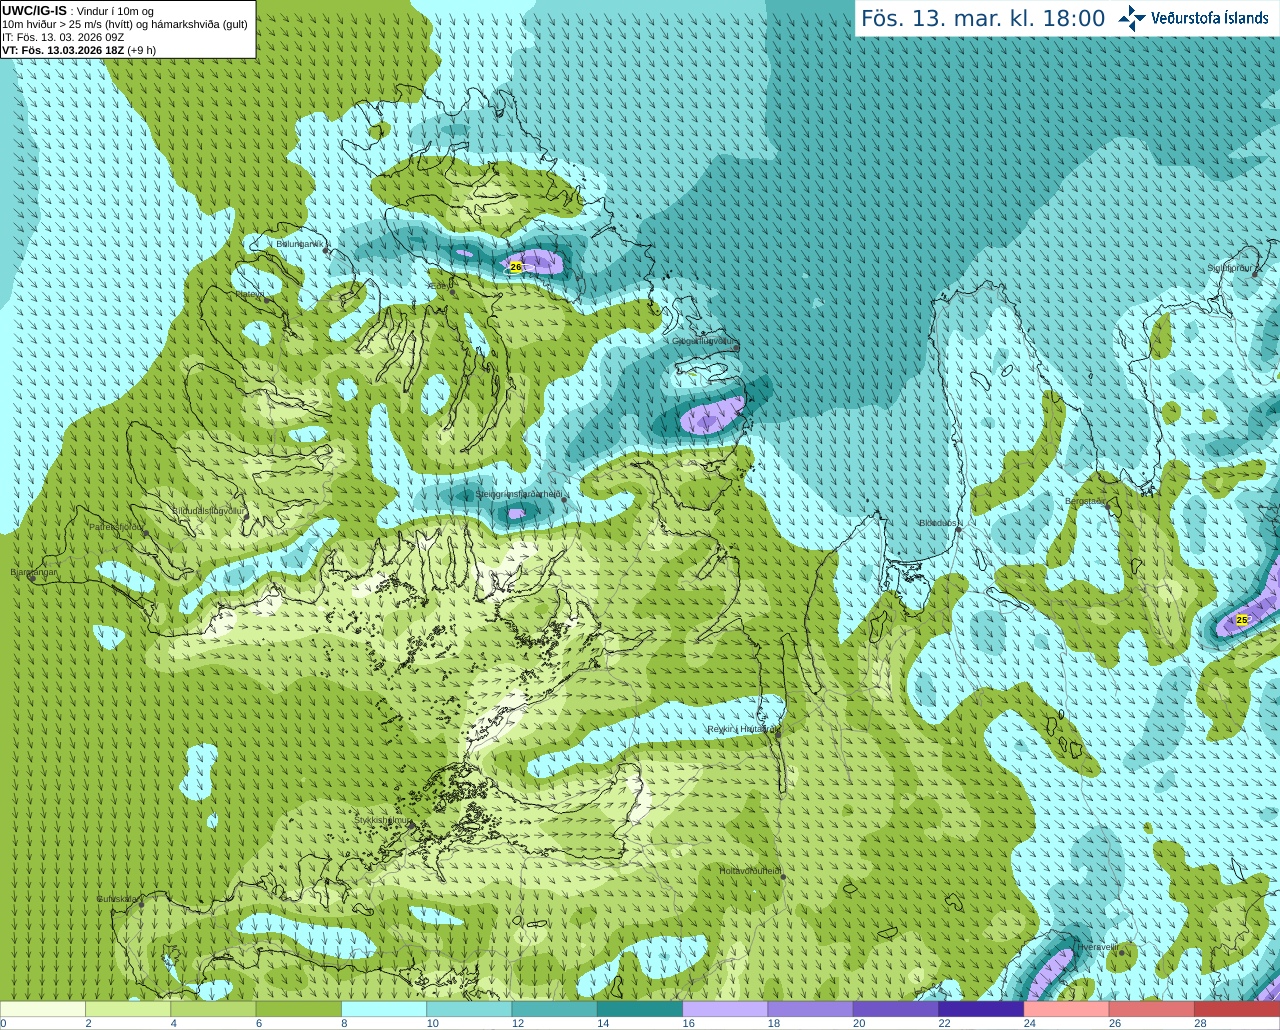Select the 0–2 m/s palest legend swatch
This screenshot has height=1030, width=1280.
(43, 1009)
